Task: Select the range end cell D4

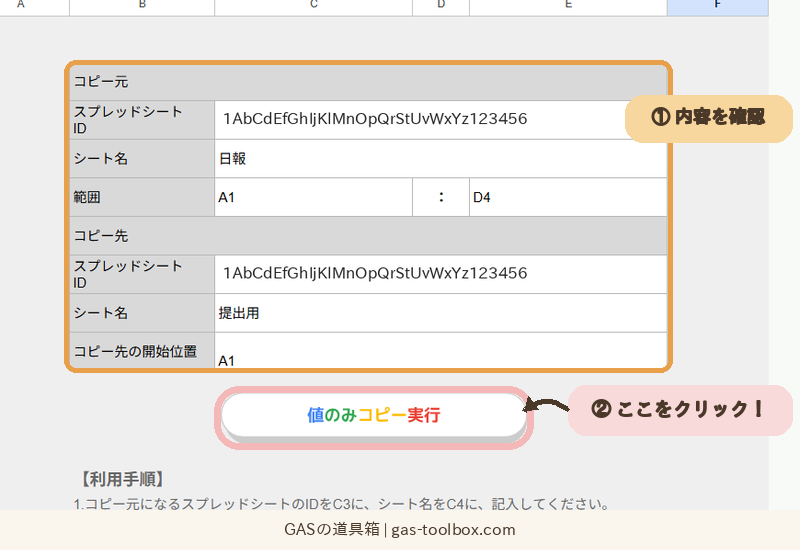Action: [568, 197]
